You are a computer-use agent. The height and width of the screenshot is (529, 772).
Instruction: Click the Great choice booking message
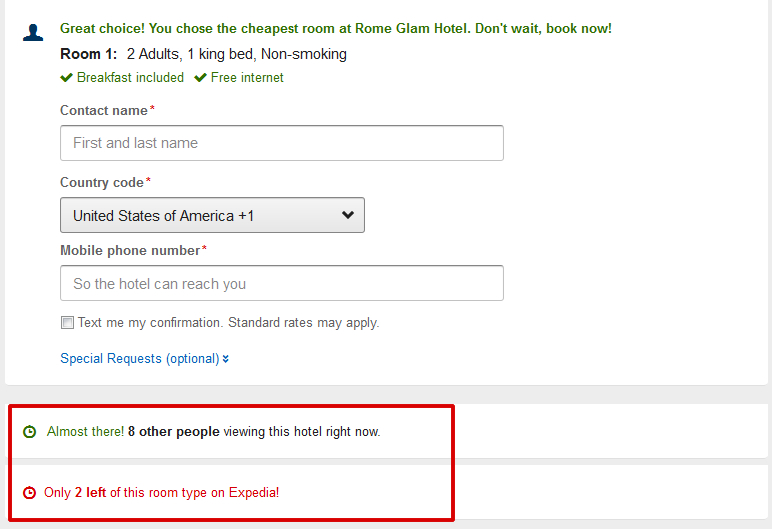click(336, 29)
